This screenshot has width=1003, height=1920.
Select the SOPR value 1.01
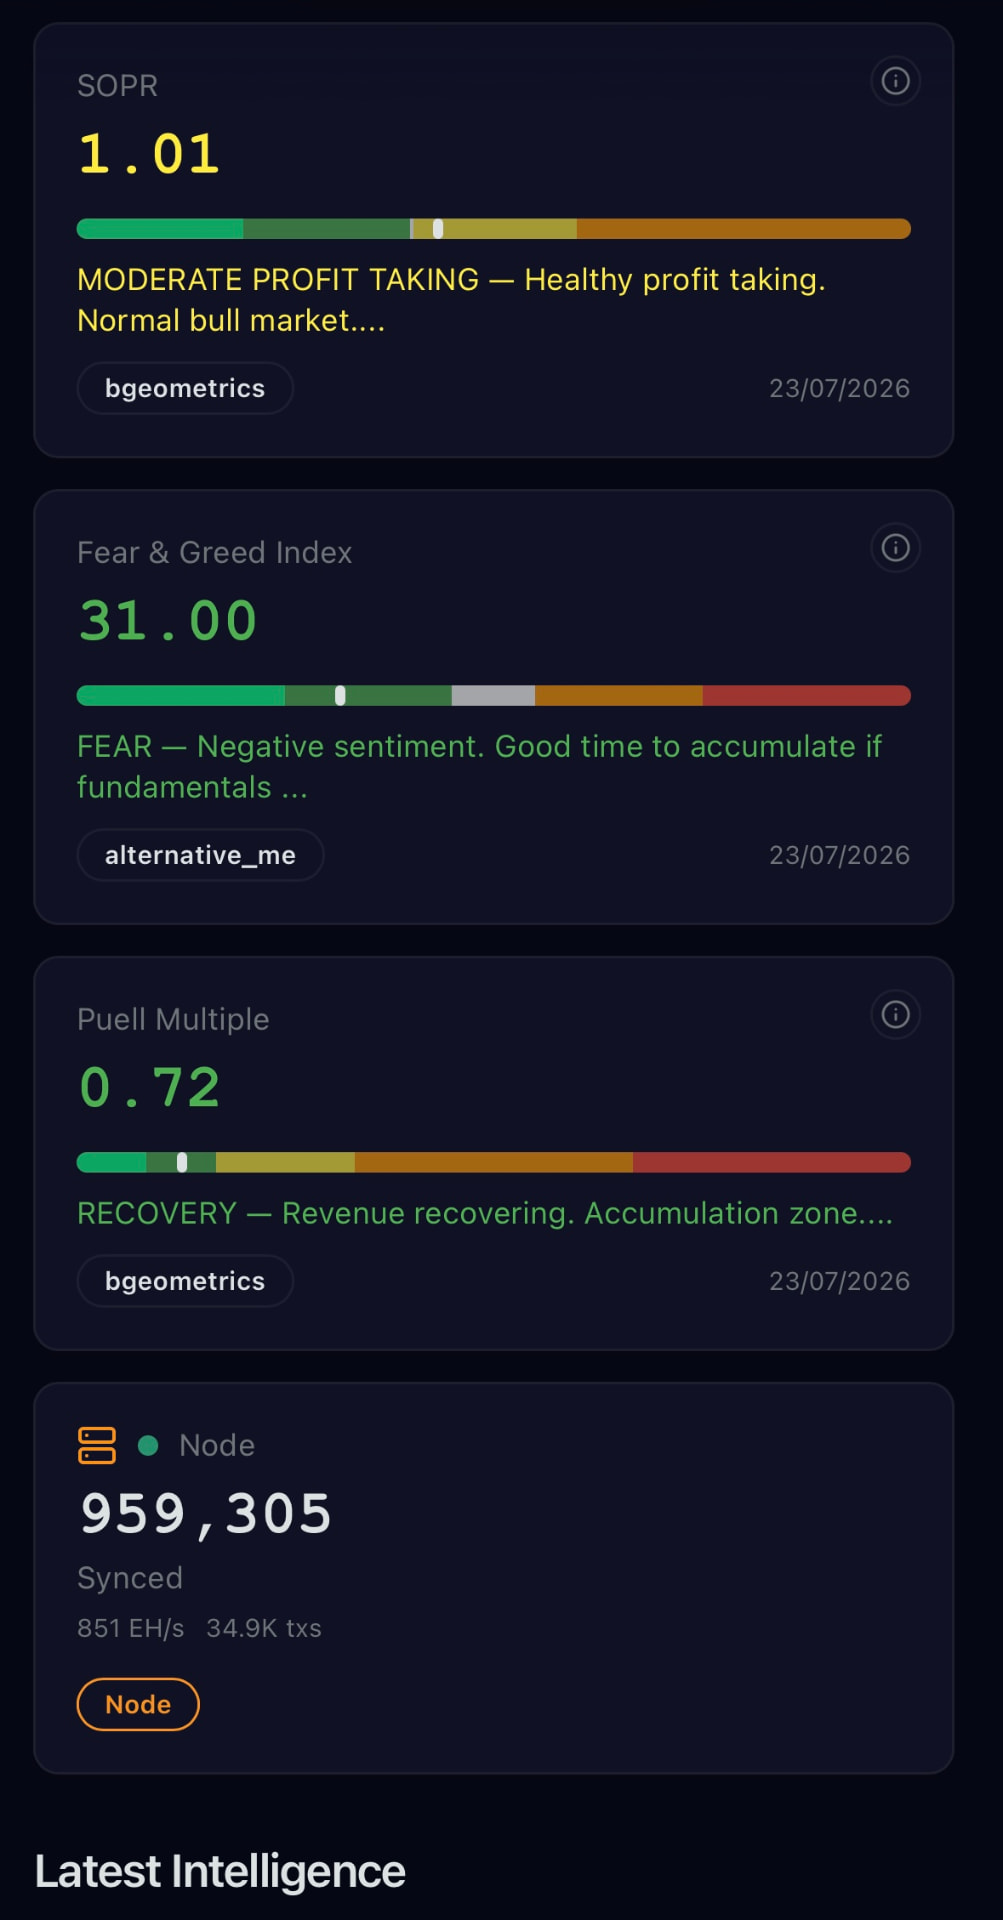pyautogui.click(x=149, y=154)
